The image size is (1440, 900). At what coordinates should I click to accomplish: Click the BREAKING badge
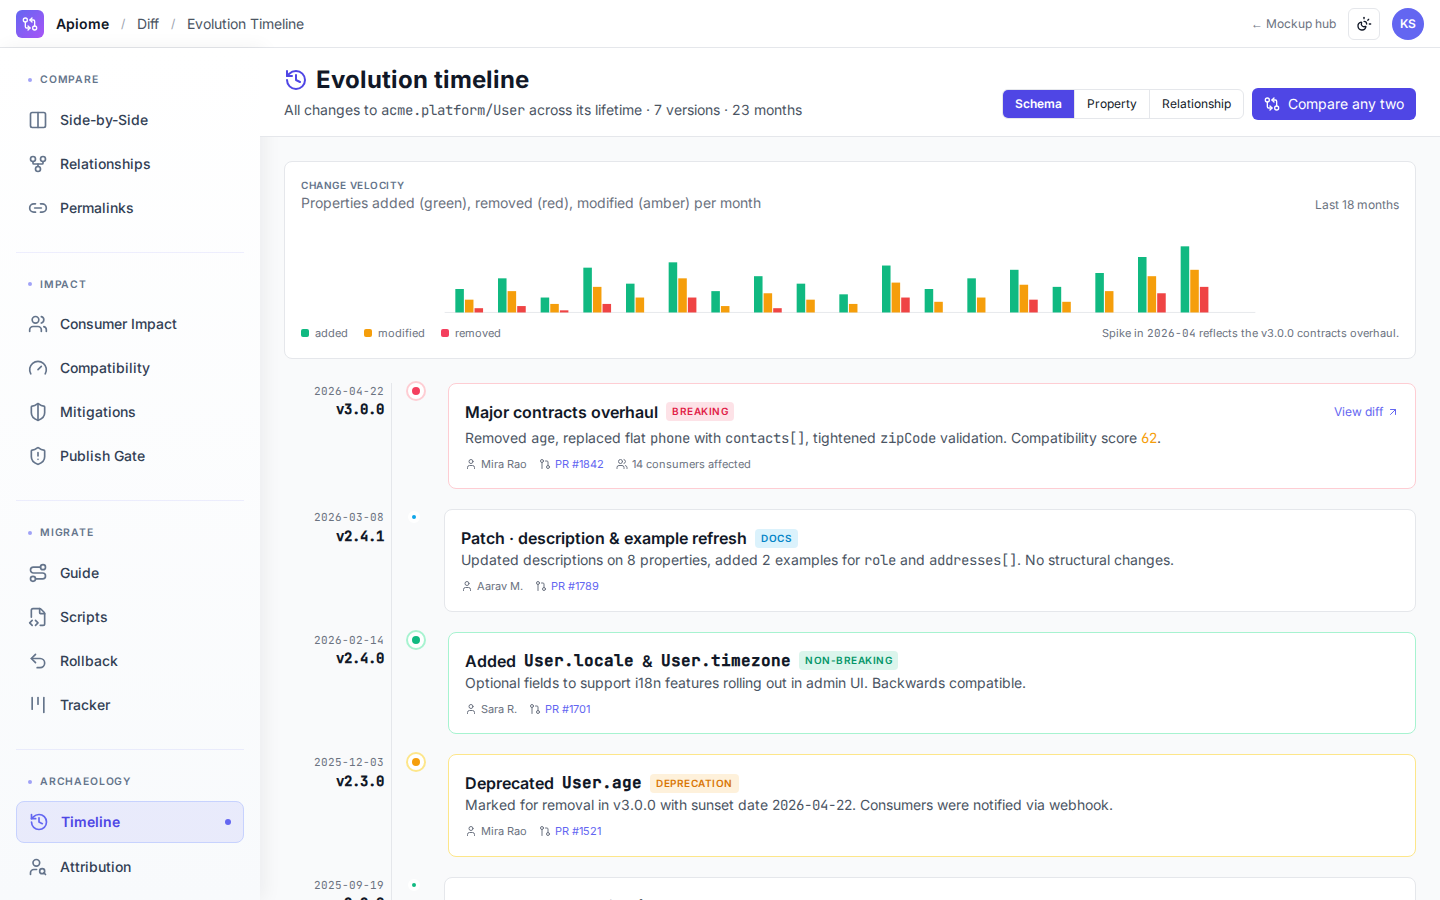point(700,412)
